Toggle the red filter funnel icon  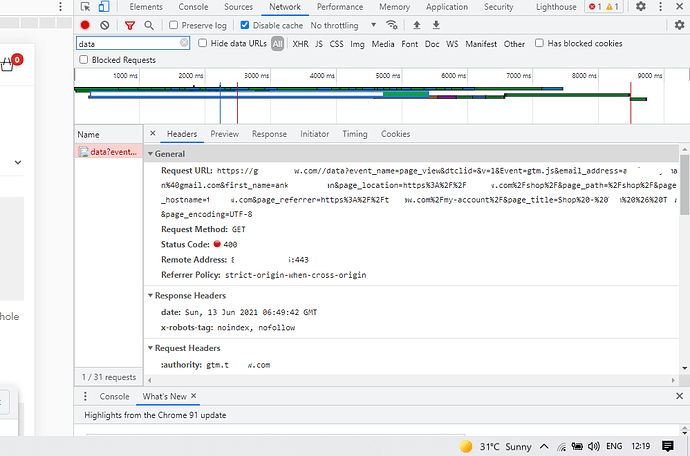pos(129,26)
